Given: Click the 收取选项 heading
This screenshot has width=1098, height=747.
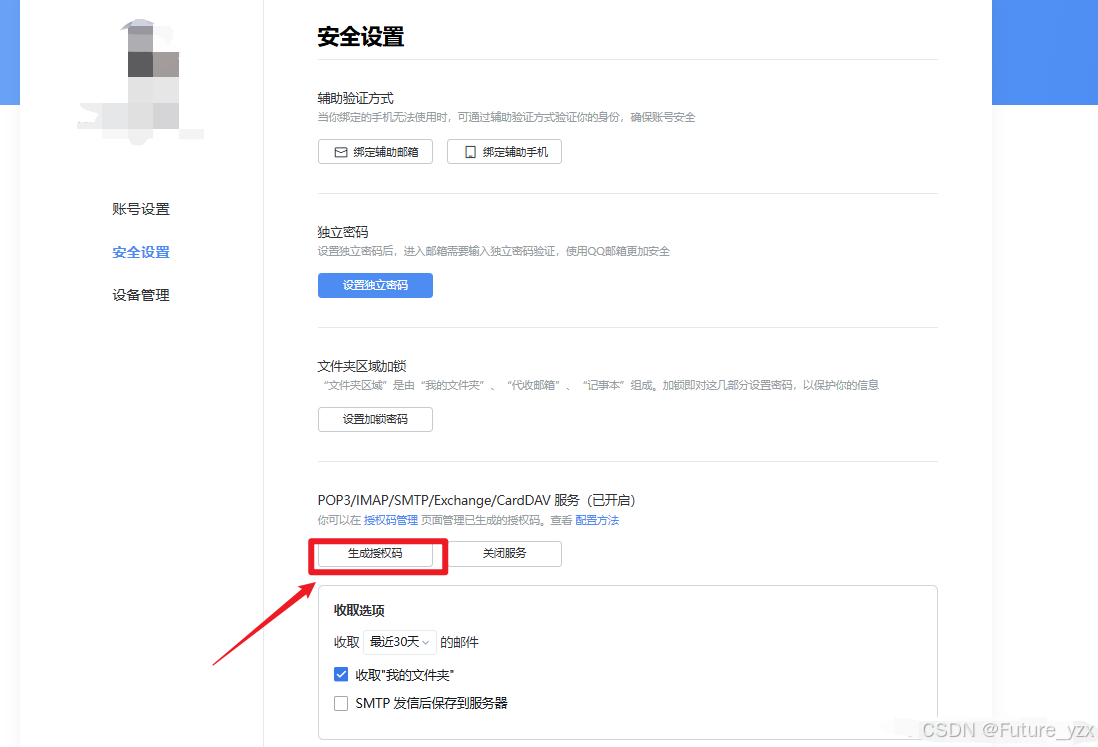Looking at the screenshot, I should pyautogui.click(x=359, y=610).
